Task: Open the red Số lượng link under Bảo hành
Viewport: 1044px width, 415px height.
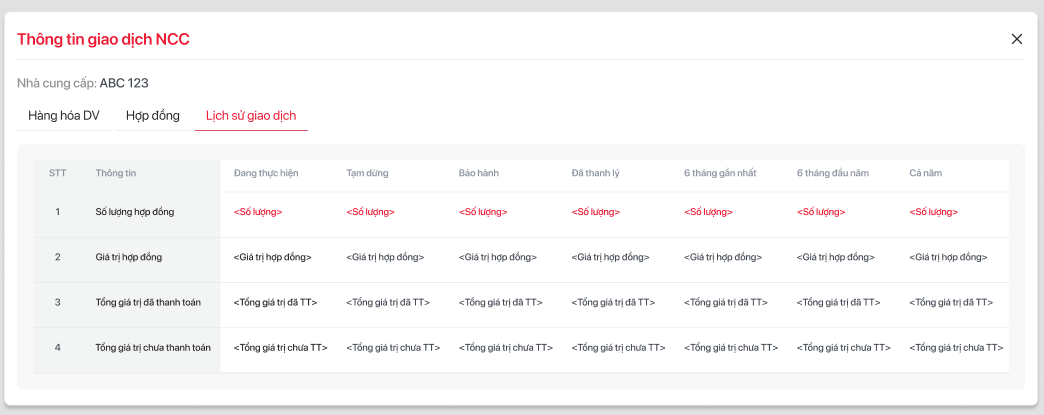Action: 483,212
